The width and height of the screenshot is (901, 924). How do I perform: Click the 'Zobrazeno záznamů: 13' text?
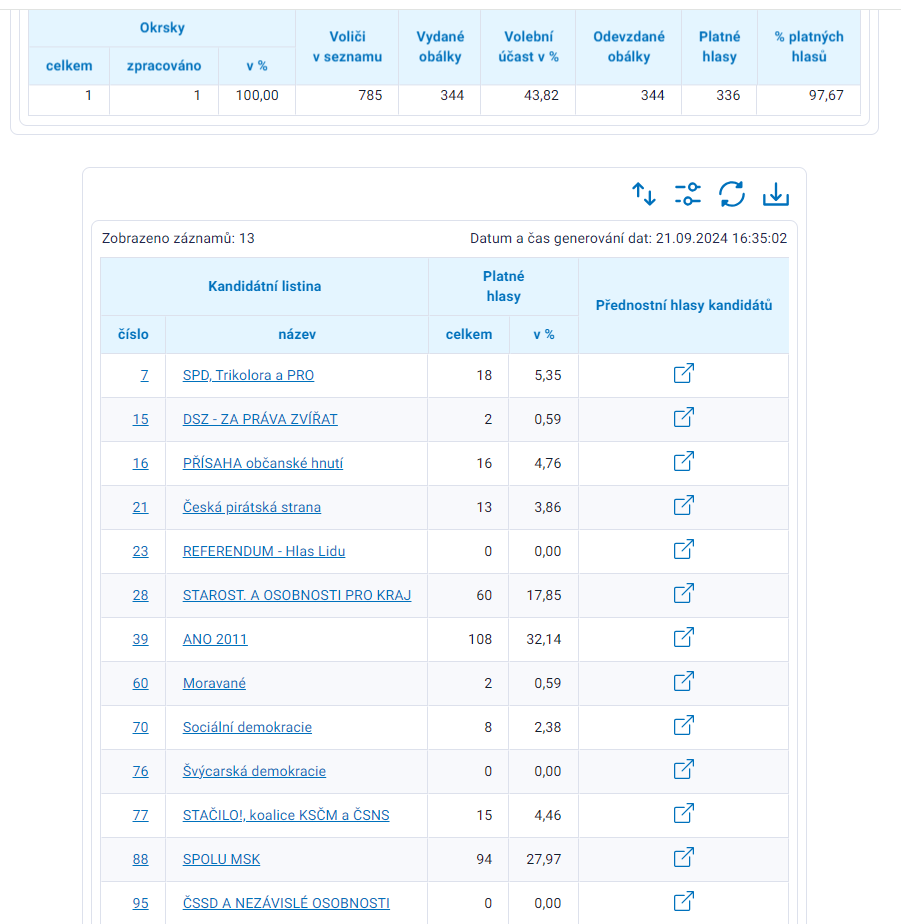(178, 238)
